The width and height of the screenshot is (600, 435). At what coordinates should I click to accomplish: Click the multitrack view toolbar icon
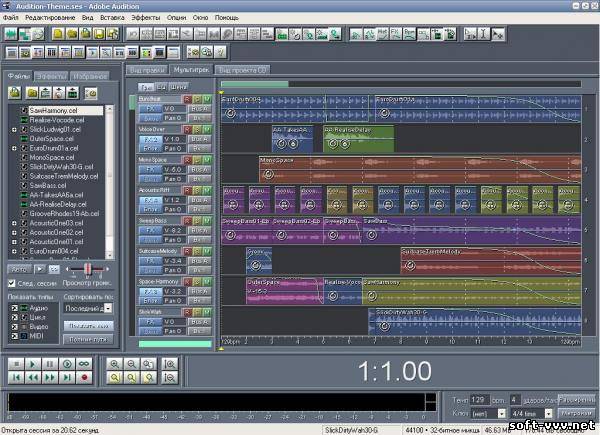click(x=24, y=34)
